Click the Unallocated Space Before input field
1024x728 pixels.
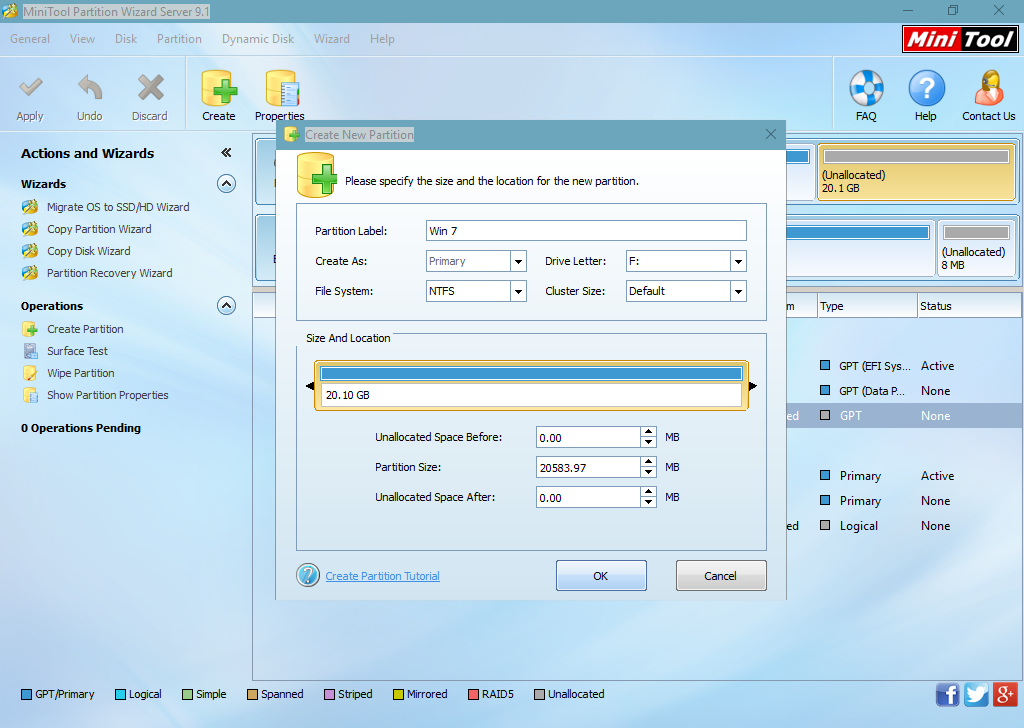pyautogui.click(x=588, y=437)
